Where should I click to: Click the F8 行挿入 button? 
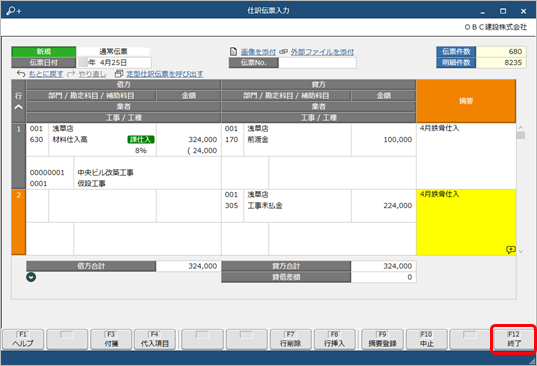(x=334, y=339)
